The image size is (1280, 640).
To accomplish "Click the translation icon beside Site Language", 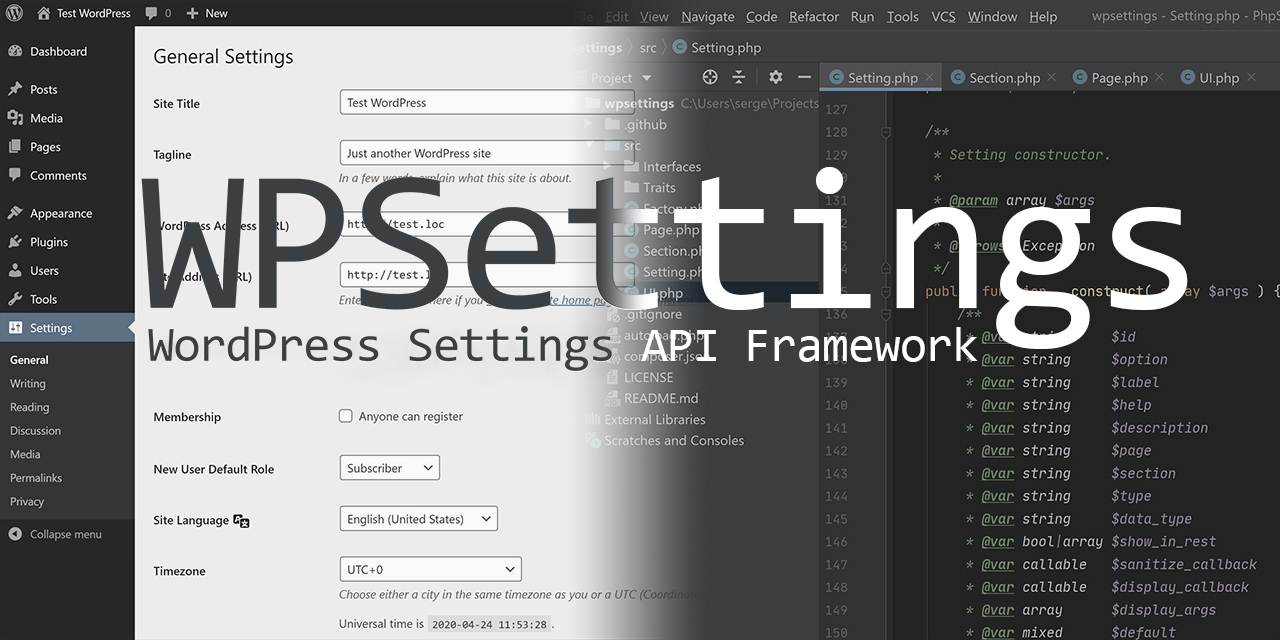I will click(x=240, y=521).
